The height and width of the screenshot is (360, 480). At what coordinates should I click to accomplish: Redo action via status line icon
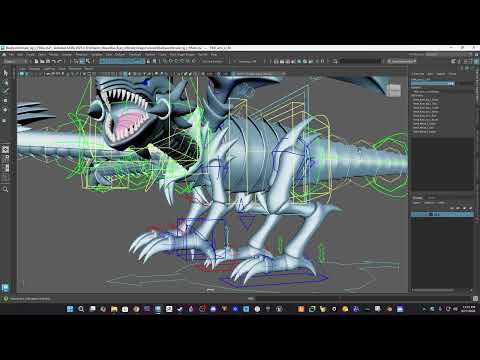click(x=60, y=61)
